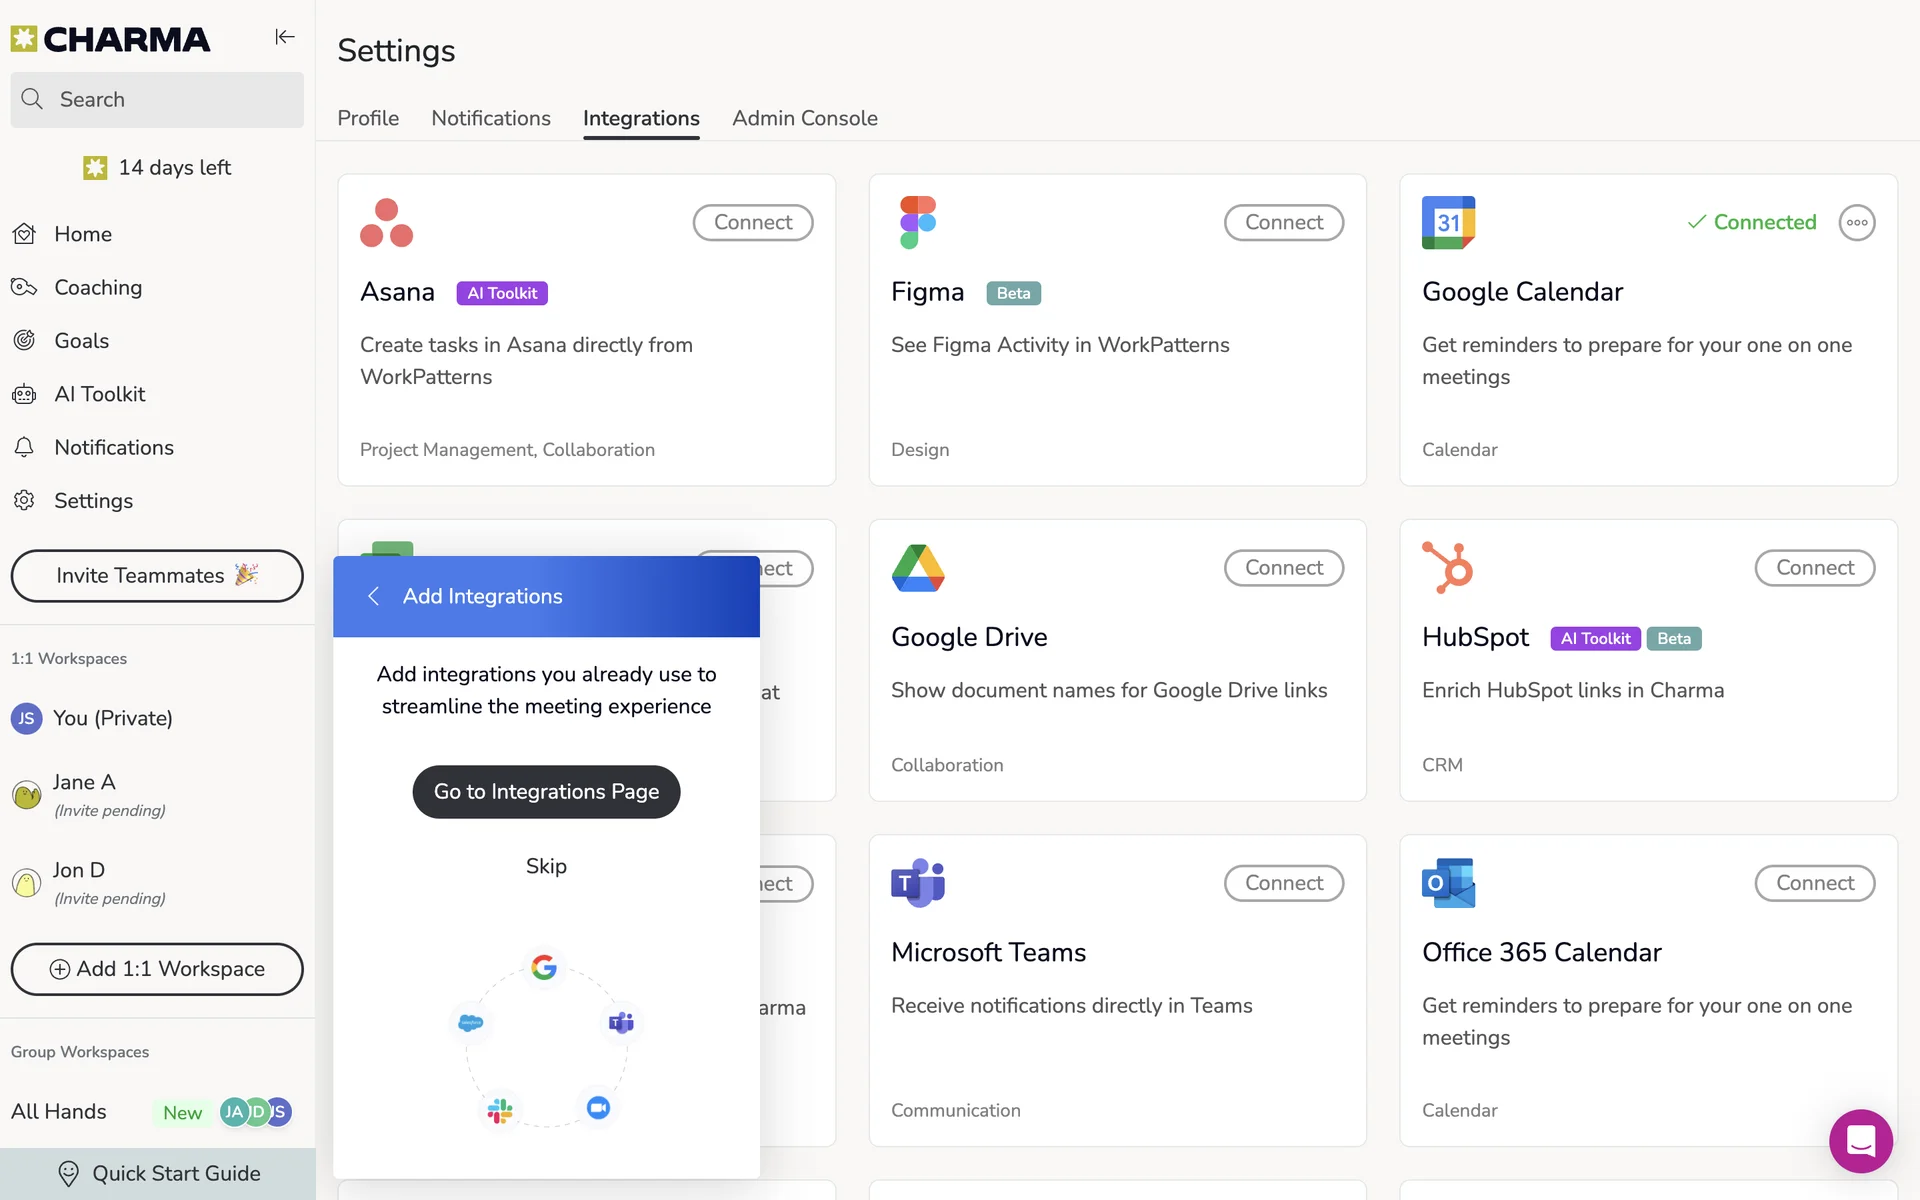The image size is (1920, 1200).
Task: Open the Coaching section in the sidebar
Action: pos(97,287)
